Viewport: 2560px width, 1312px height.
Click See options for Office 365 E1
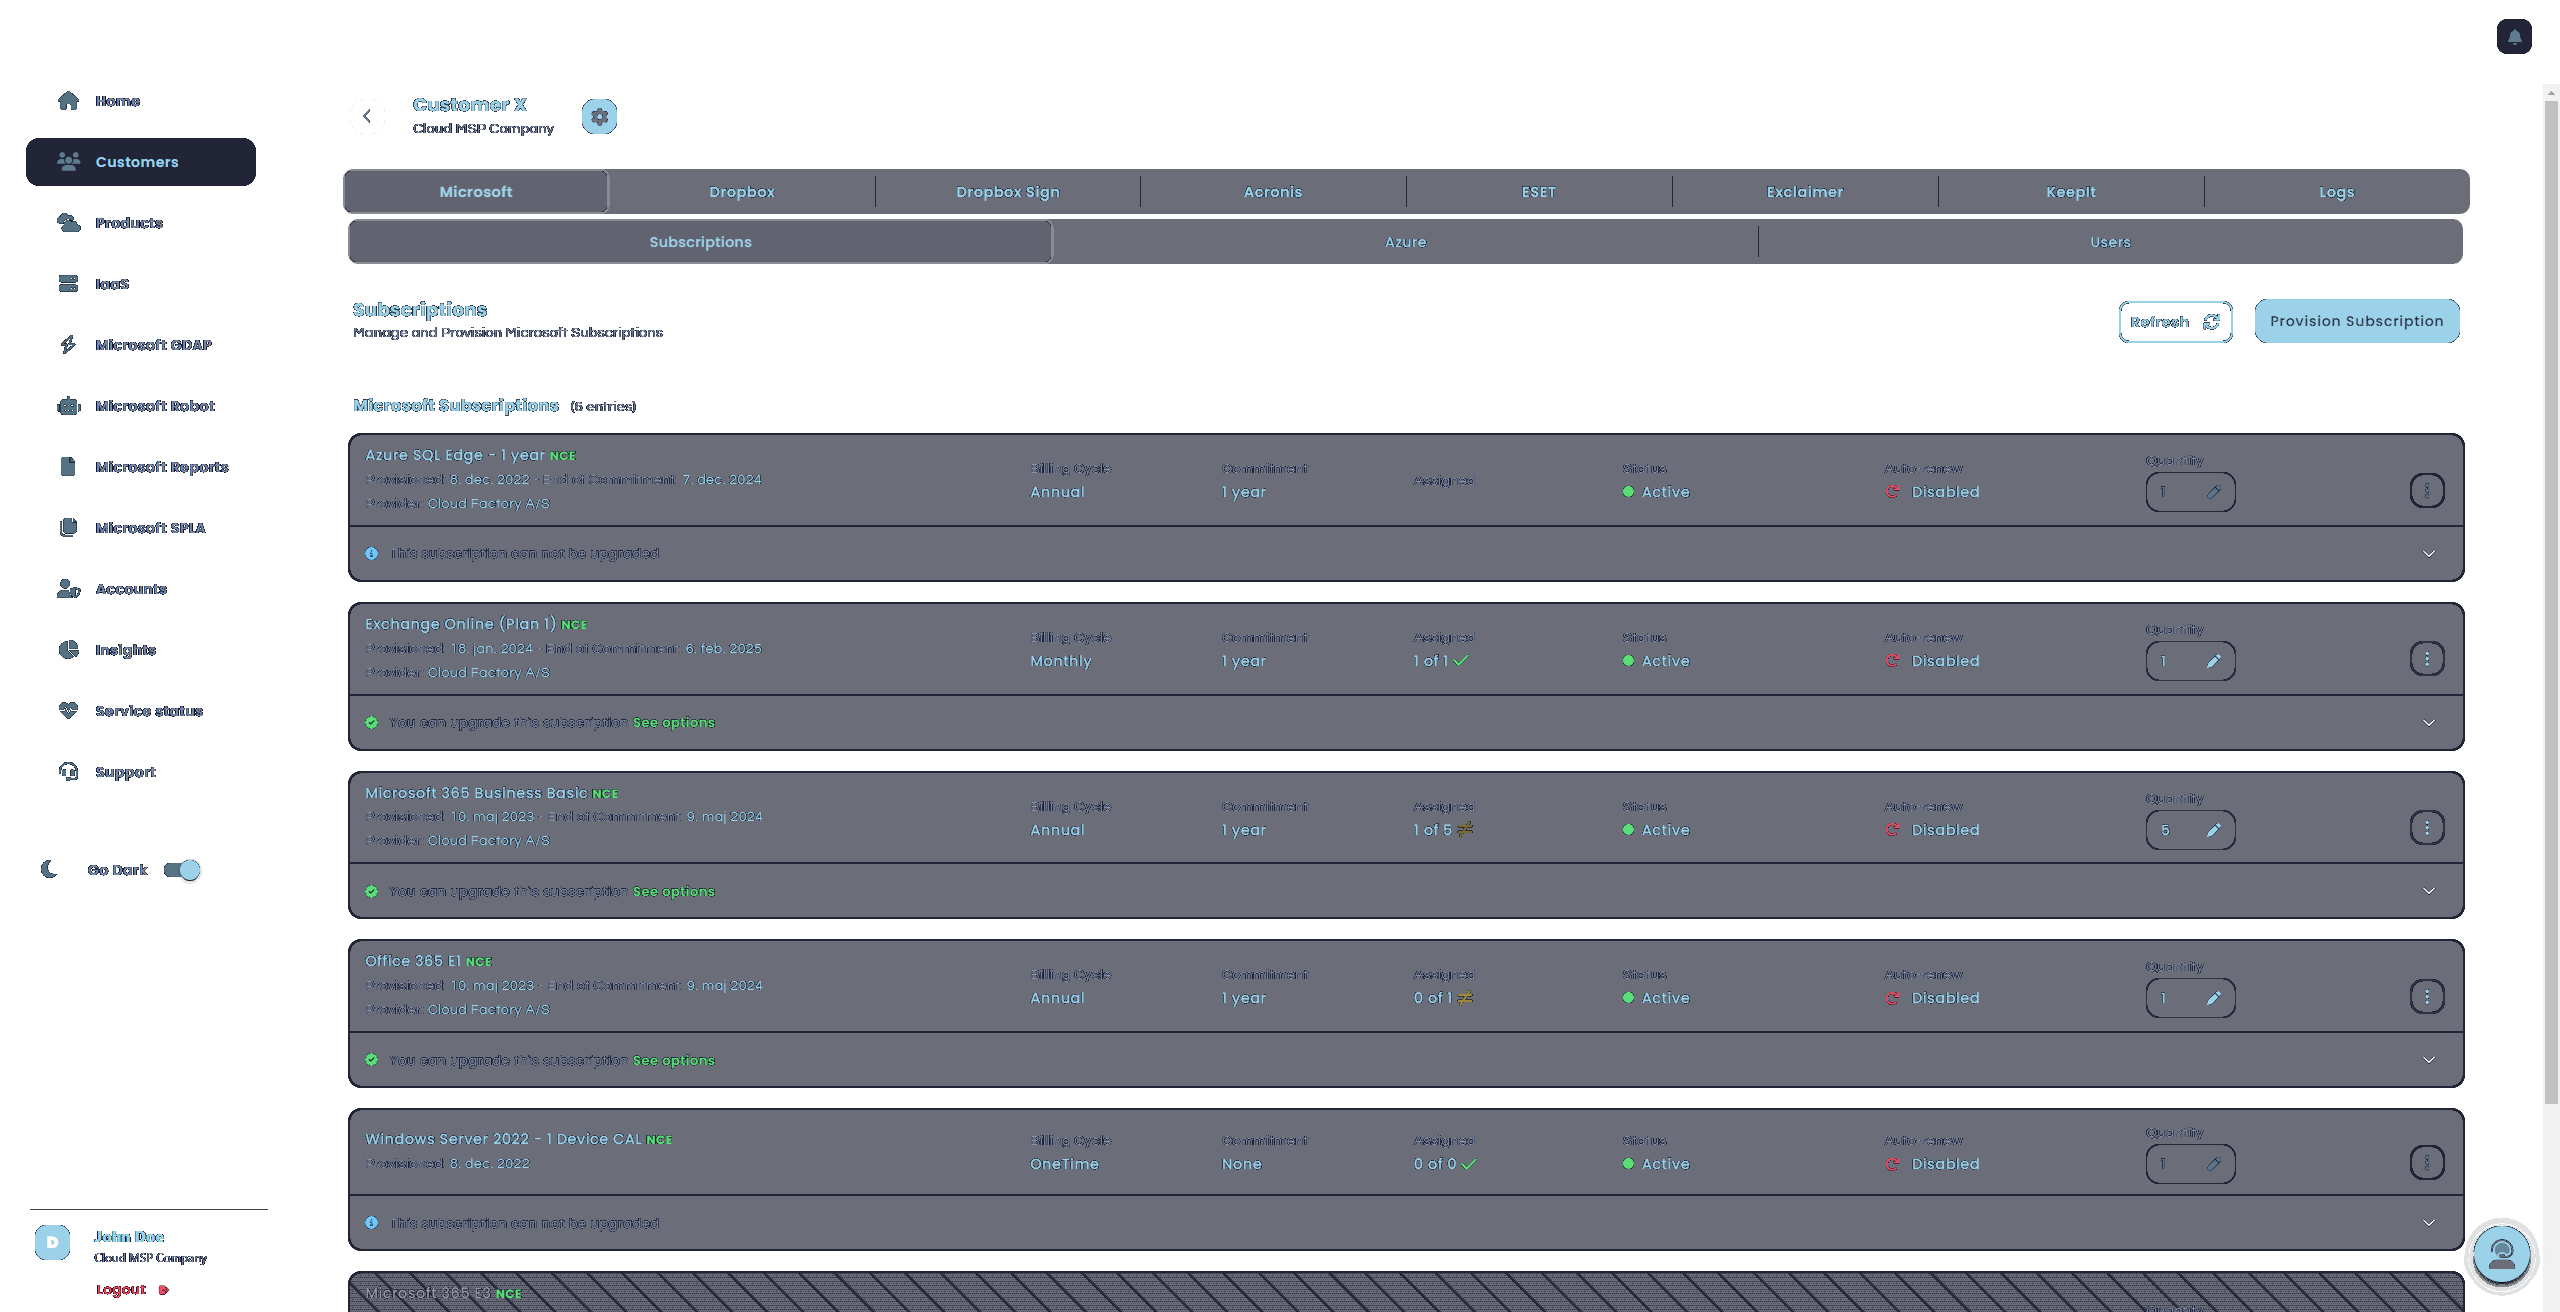click(x=674, y=1061)
